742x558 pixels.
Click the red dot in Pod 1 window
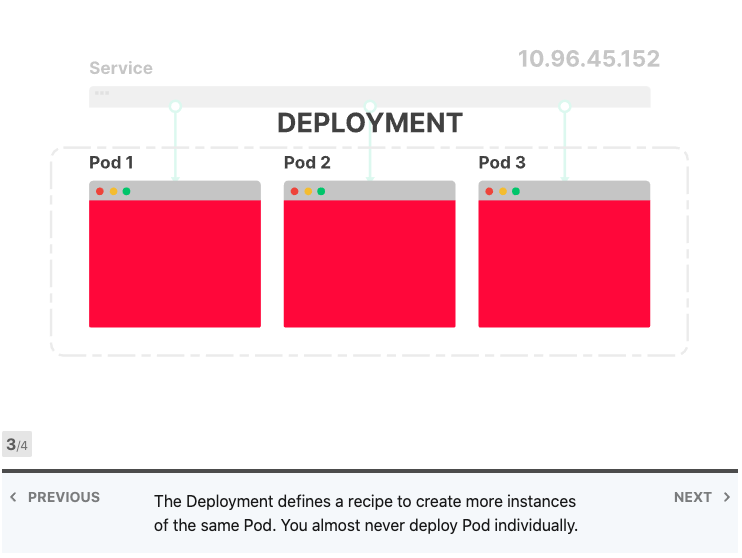(x=100, y=191)
